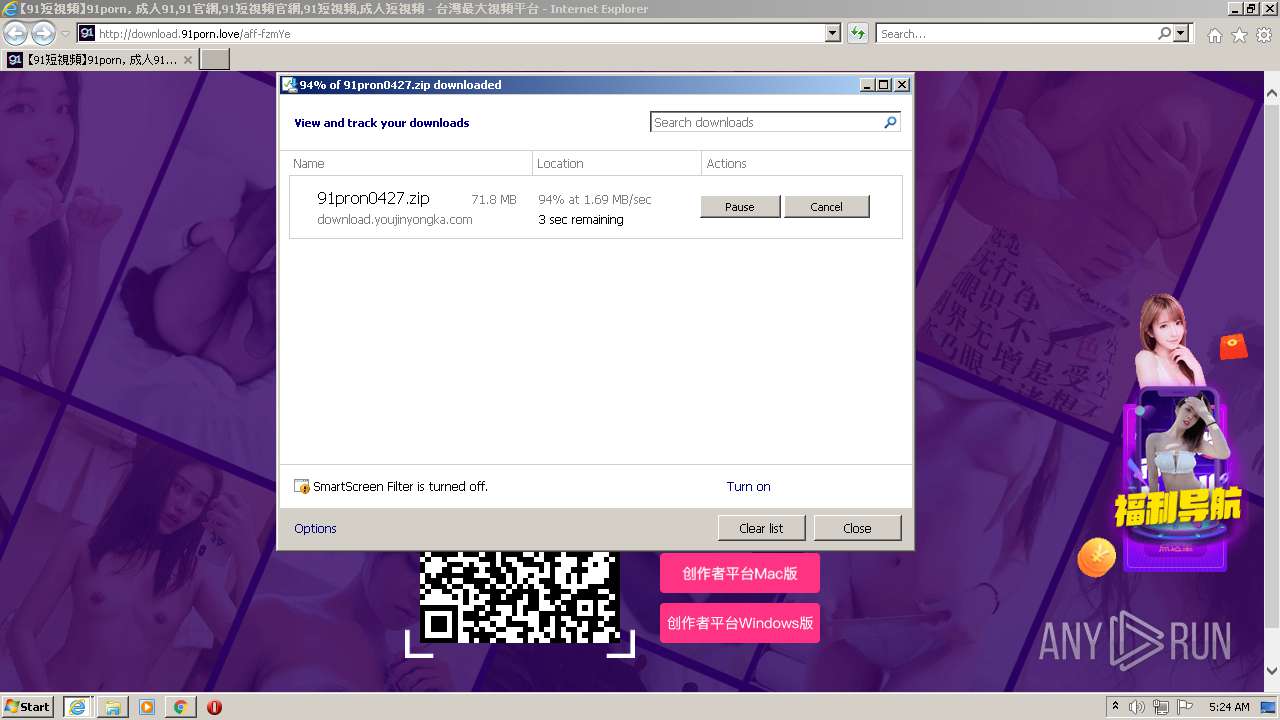
Task: Open the Favorites star icon
Action: (x=1239, y=35)
